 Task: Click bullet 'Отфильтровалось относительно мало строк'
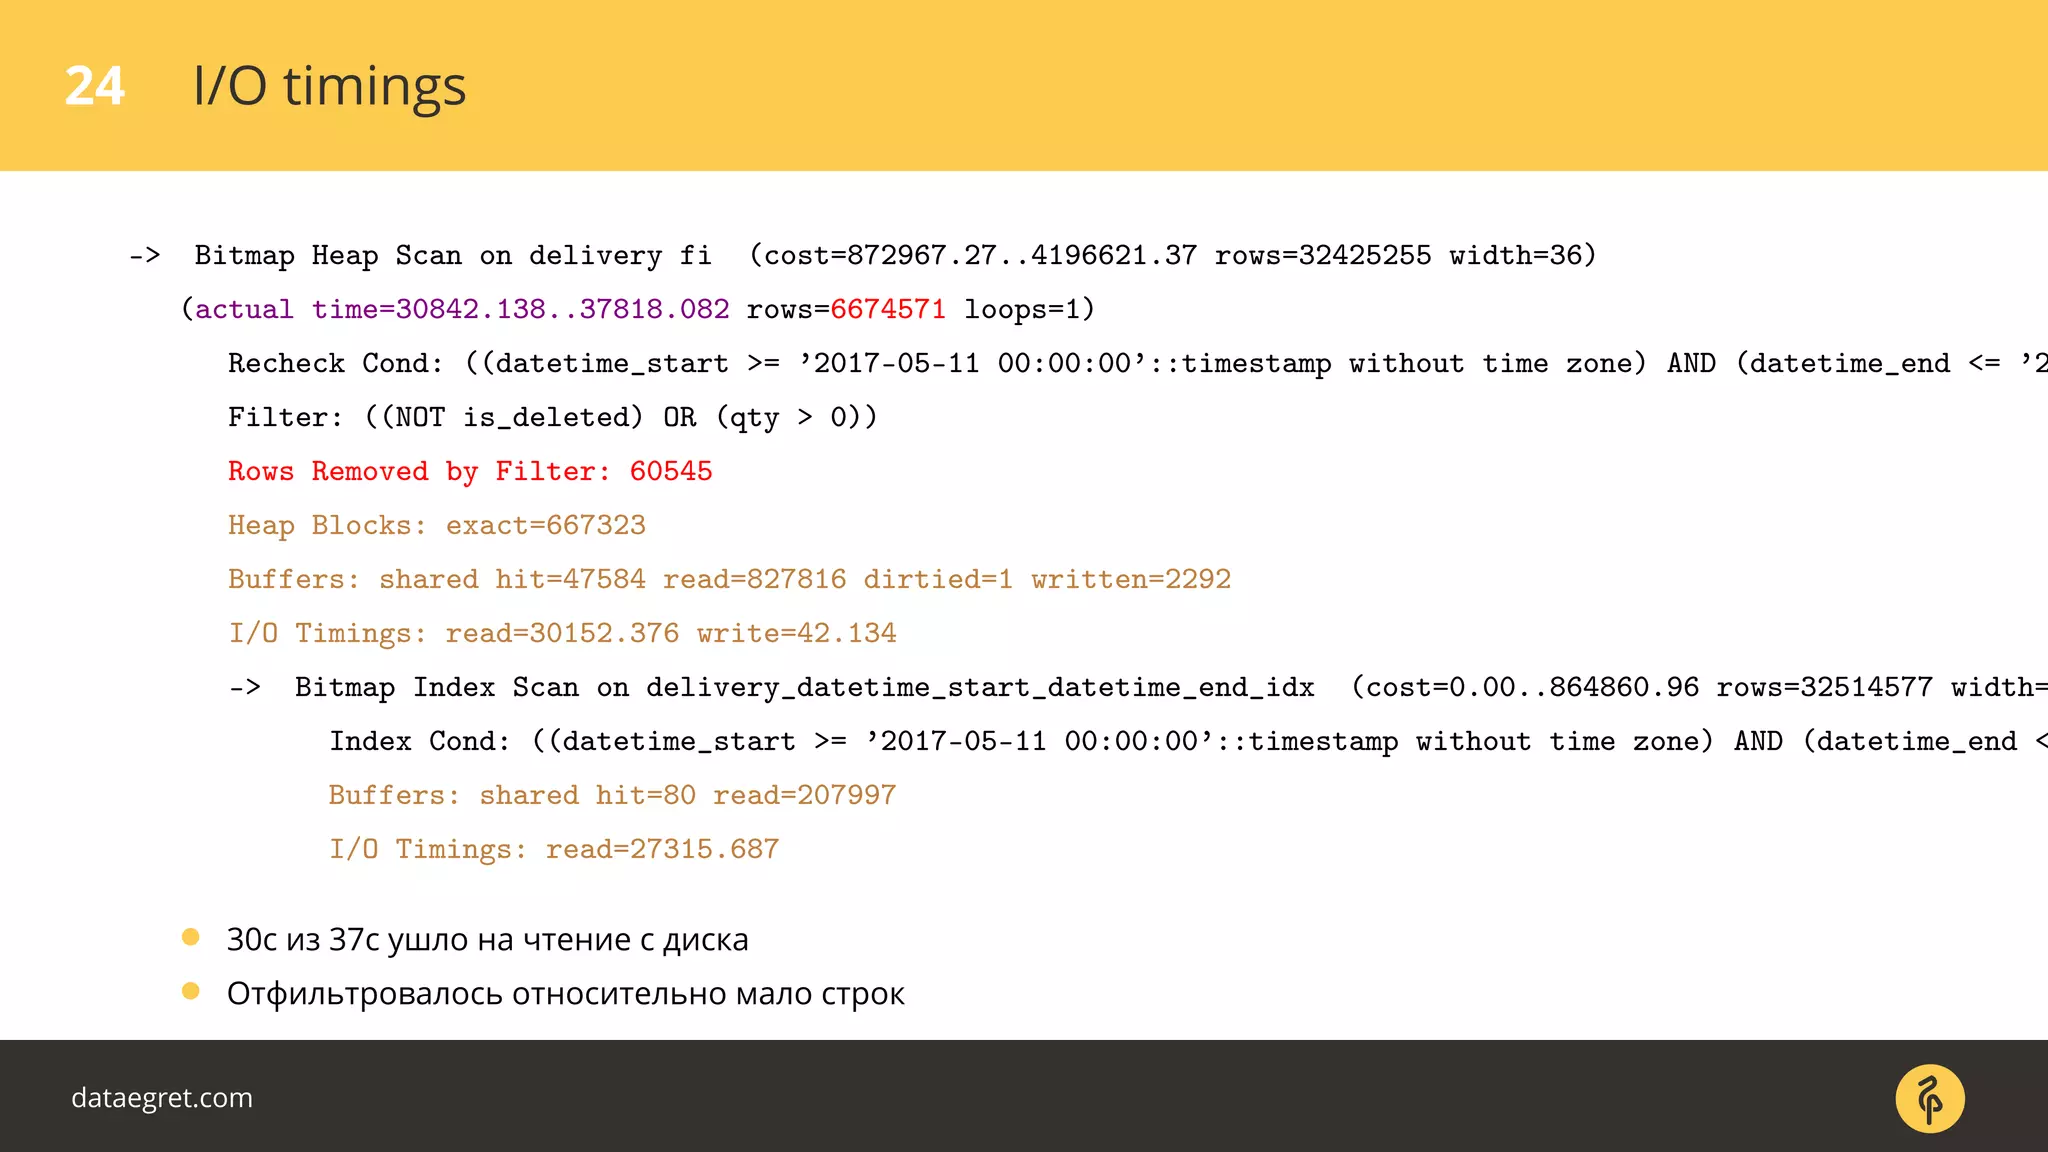point(566,994)
